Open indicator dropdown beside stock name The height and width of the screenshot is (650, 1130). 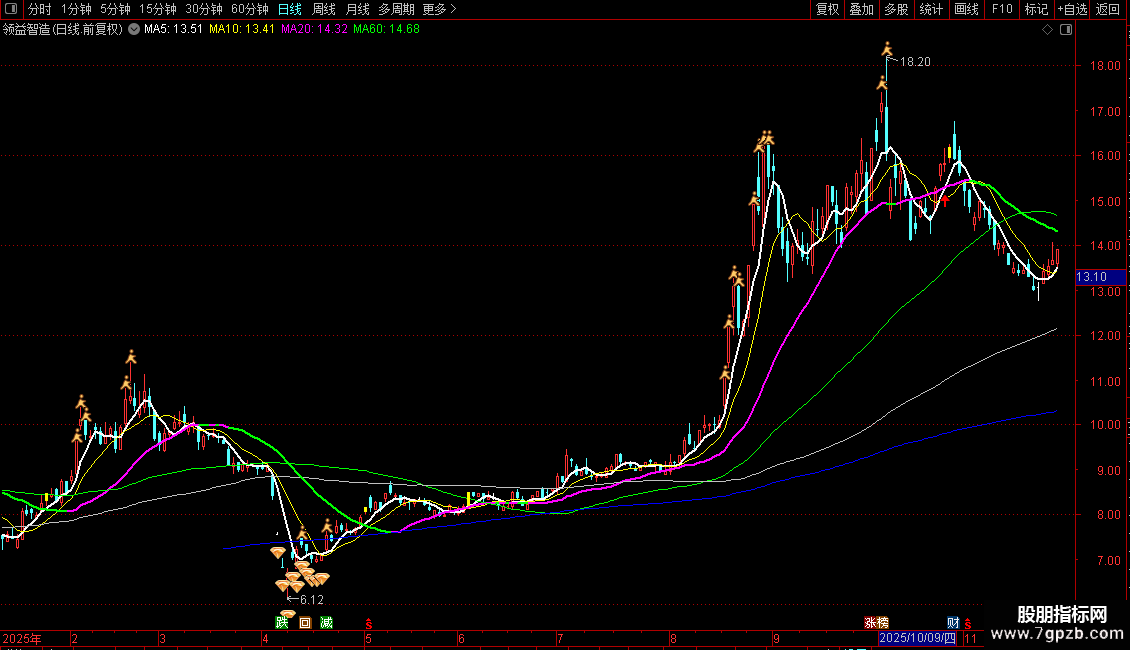point(134,30)
